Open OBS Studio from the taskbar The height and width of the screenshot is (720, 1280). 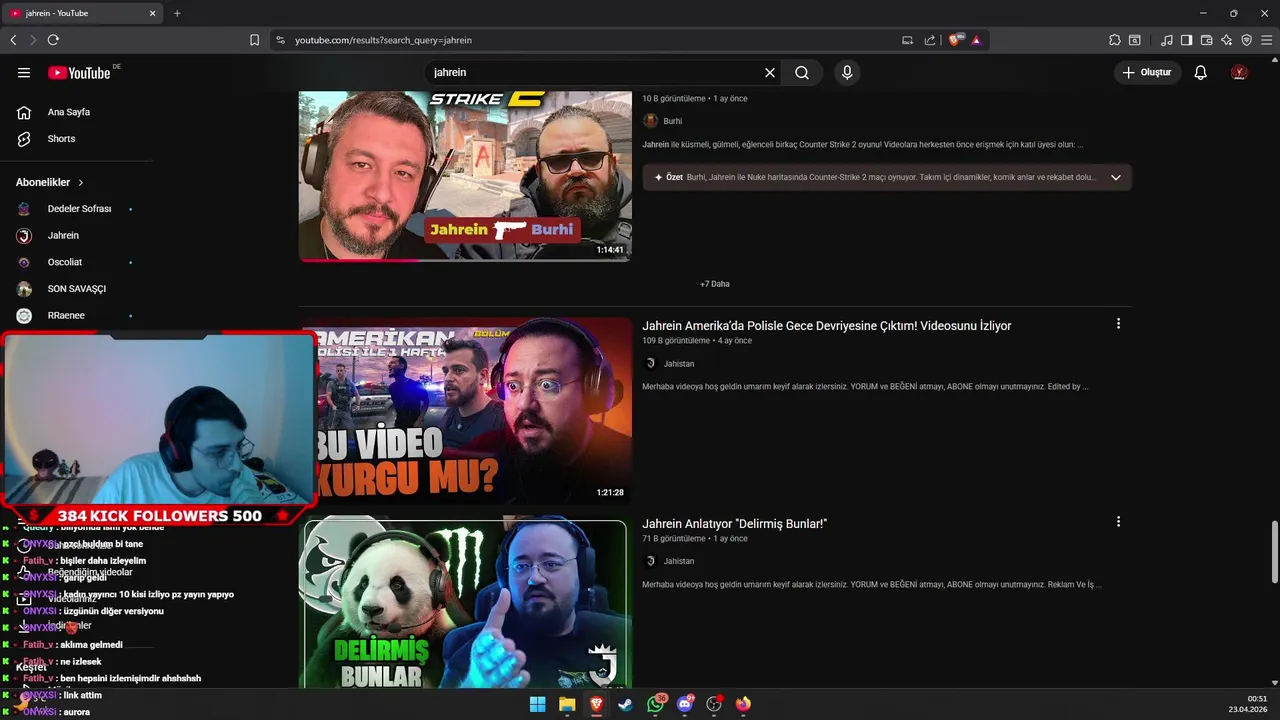(714, 704)
